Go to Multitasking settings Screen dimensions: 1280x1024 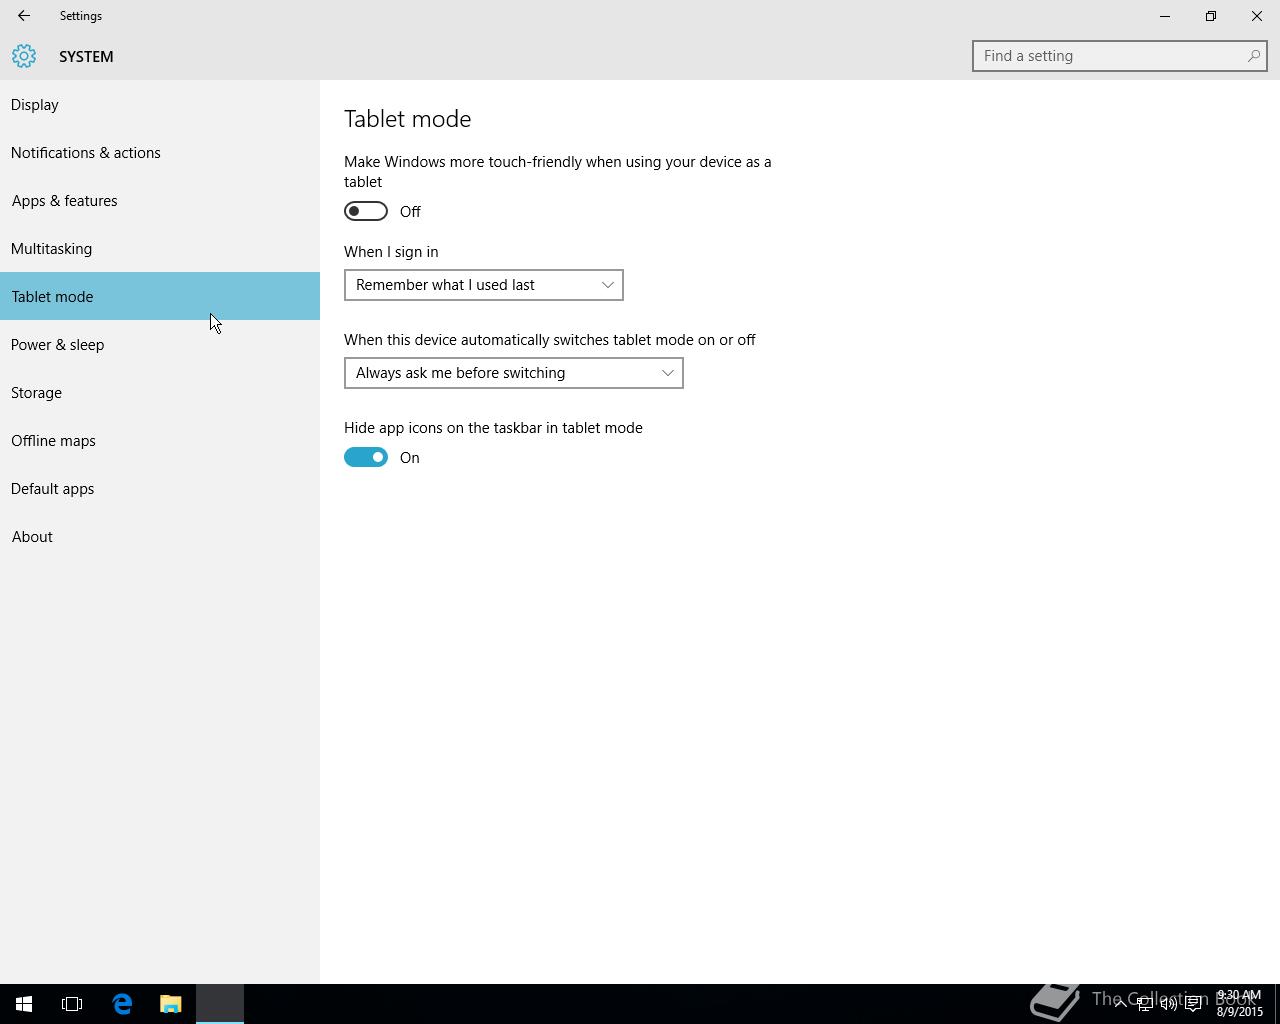click(160, 249)
